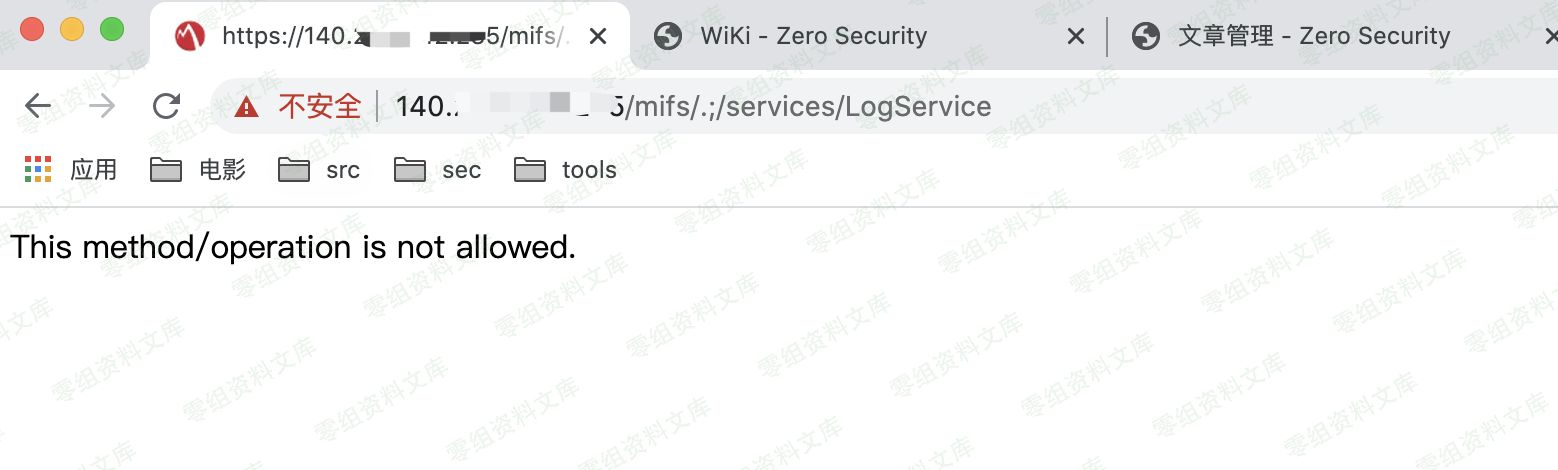The width and height of the screenshot is (1558, 470).
Task: Close the WiKi - Zero Security tab
Action: click(x=1076, y=37)
